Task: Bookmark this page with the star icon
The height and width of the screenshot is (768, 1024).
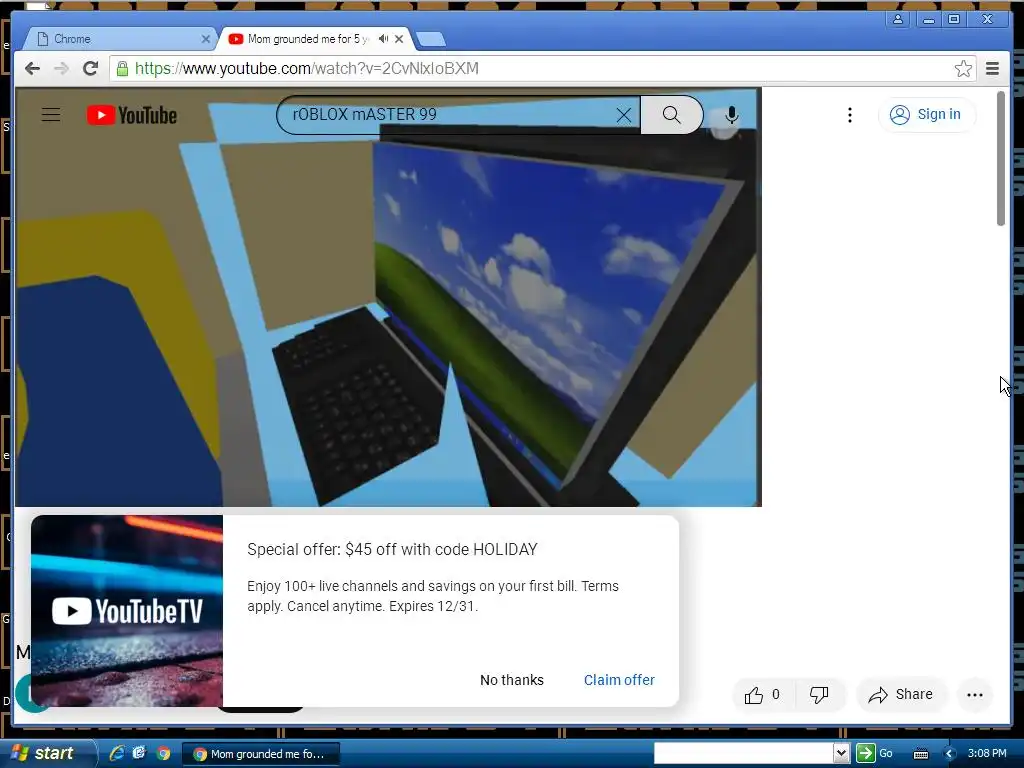Action: [x=963, y=69]
